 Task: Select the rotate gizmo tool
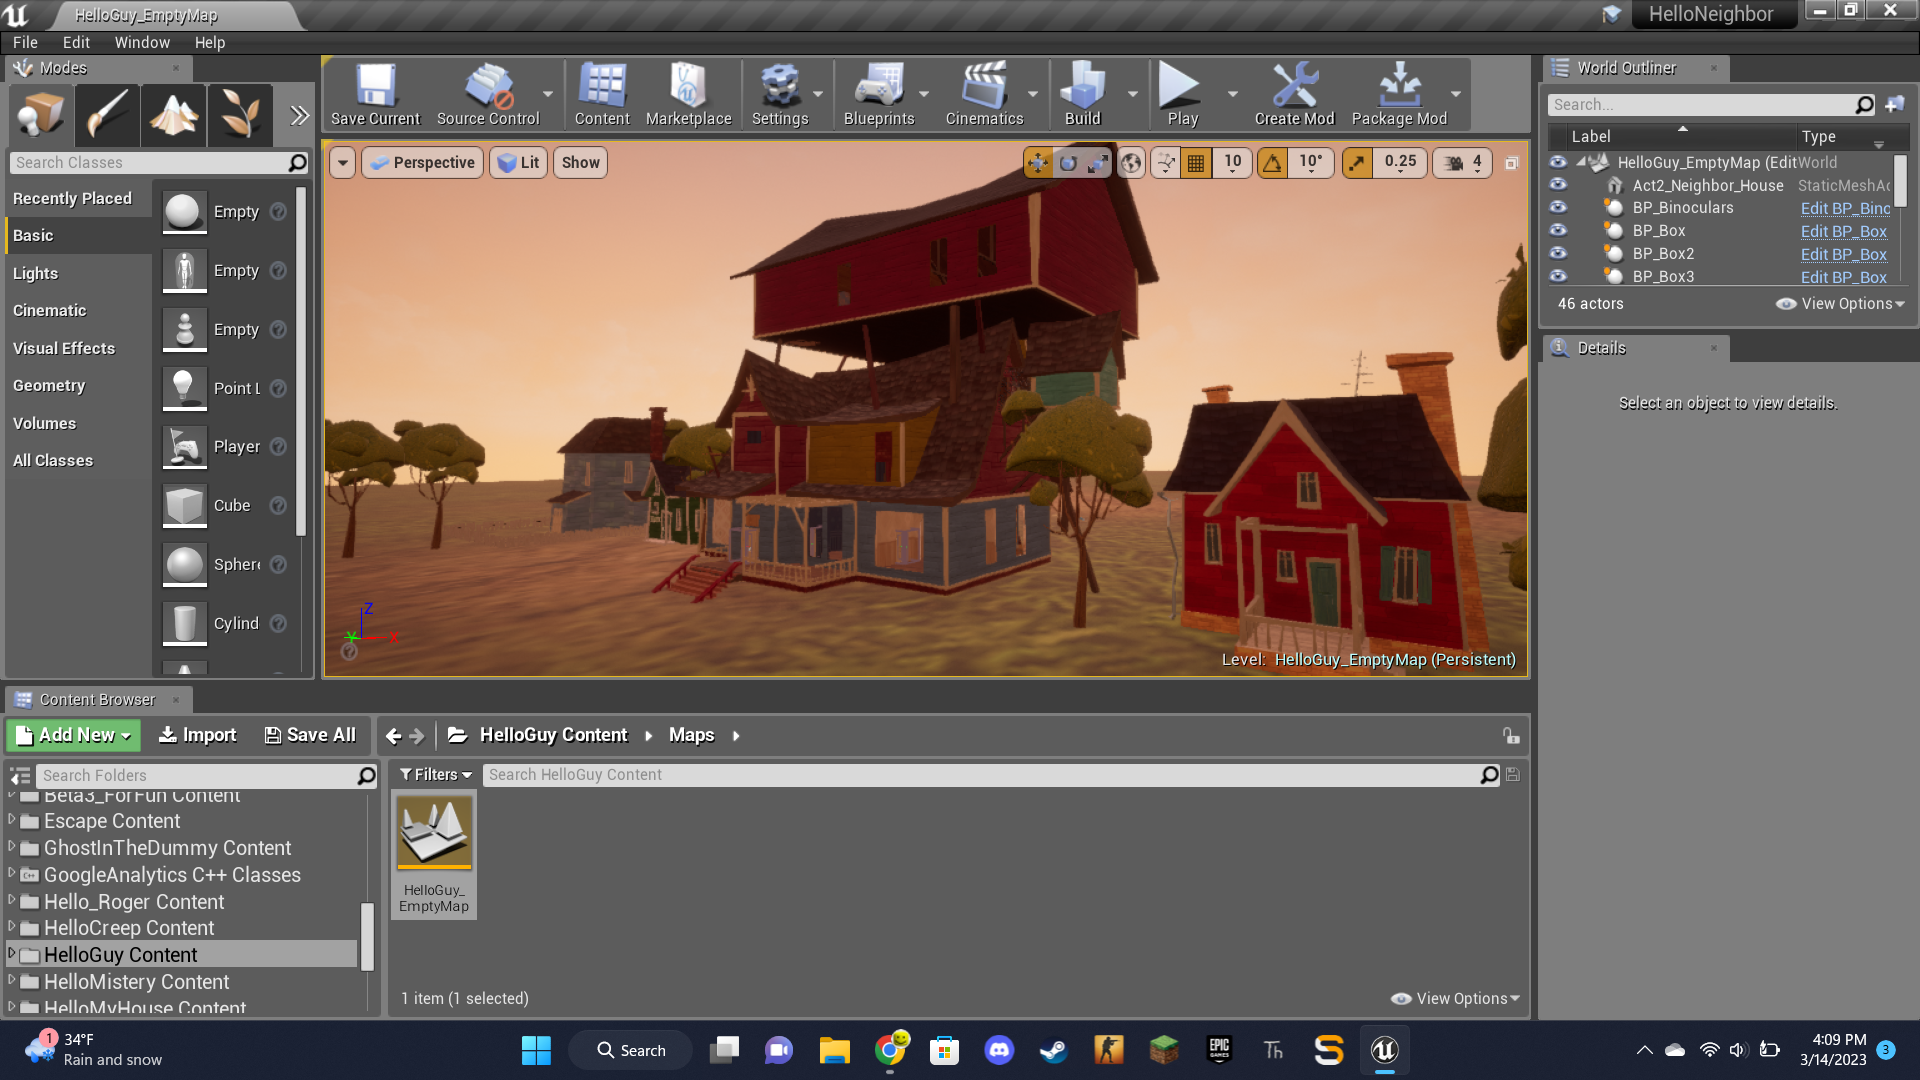pos(1068,163)
